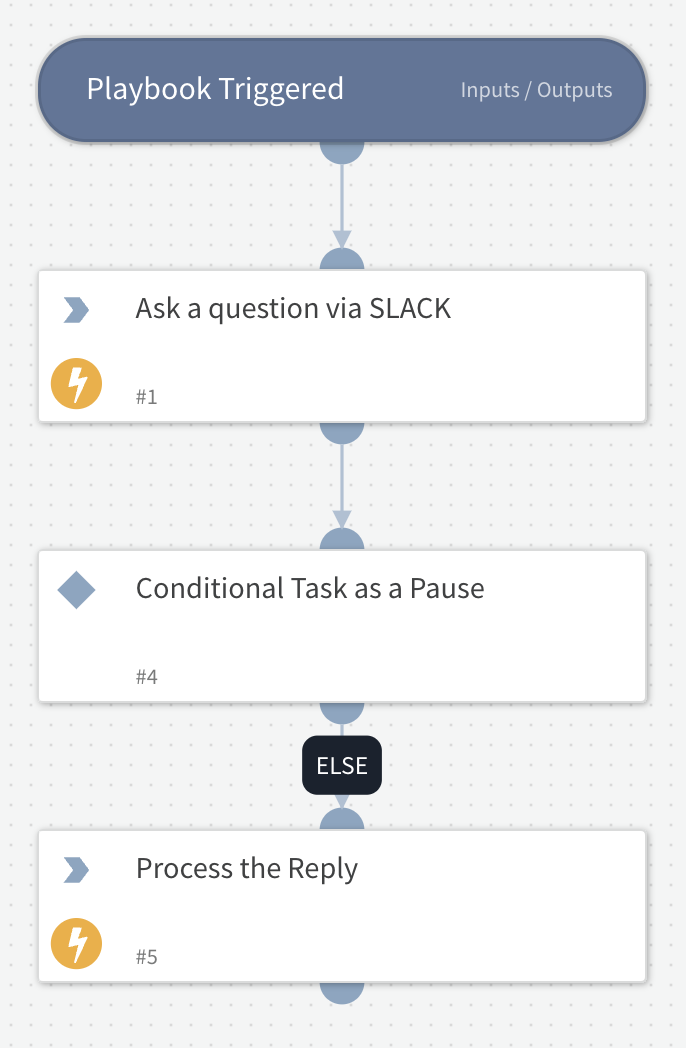Click the Playbook Triggered header

[x=213, y=88]
